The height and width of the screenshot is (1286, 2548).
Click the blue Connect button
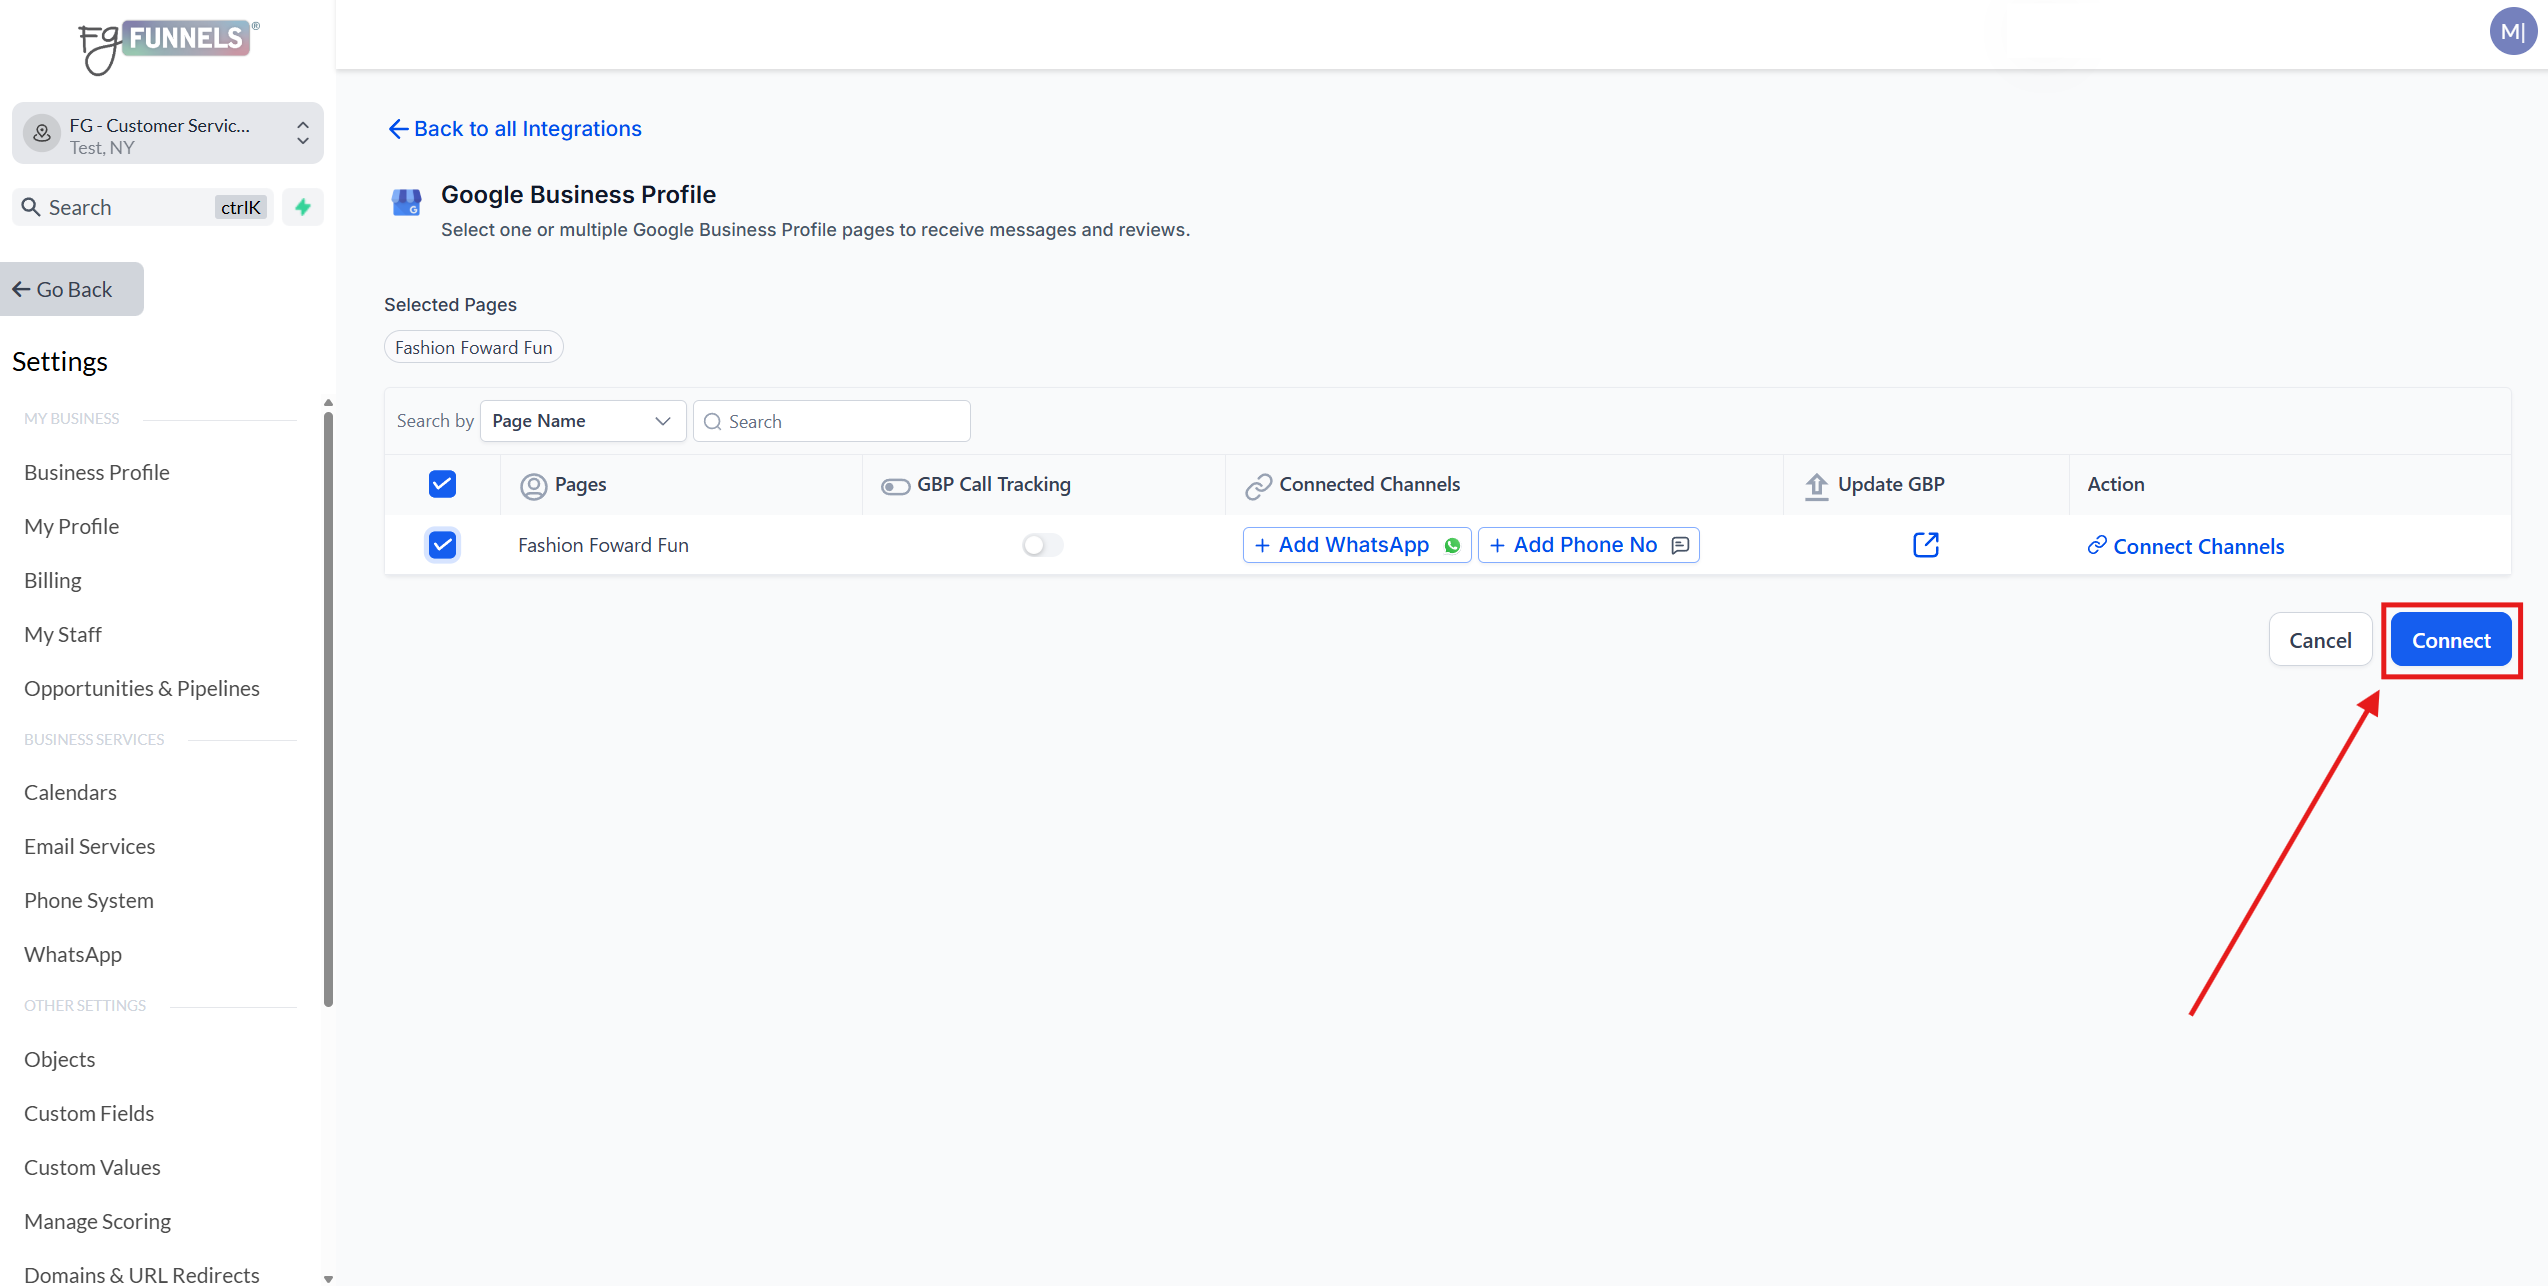(x=2450, y=640)
